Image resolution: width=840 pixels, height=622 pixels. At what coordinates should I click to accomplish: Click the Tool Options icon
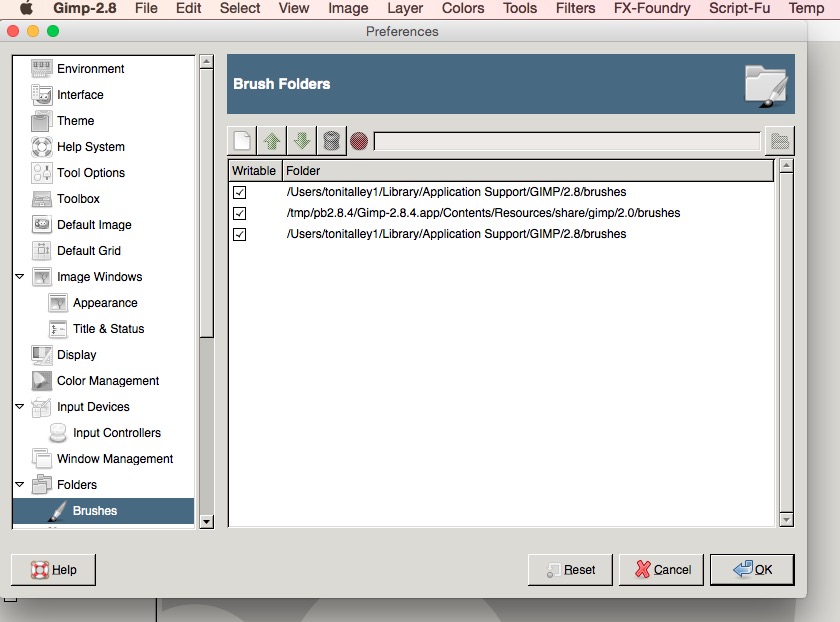[42, 173]
